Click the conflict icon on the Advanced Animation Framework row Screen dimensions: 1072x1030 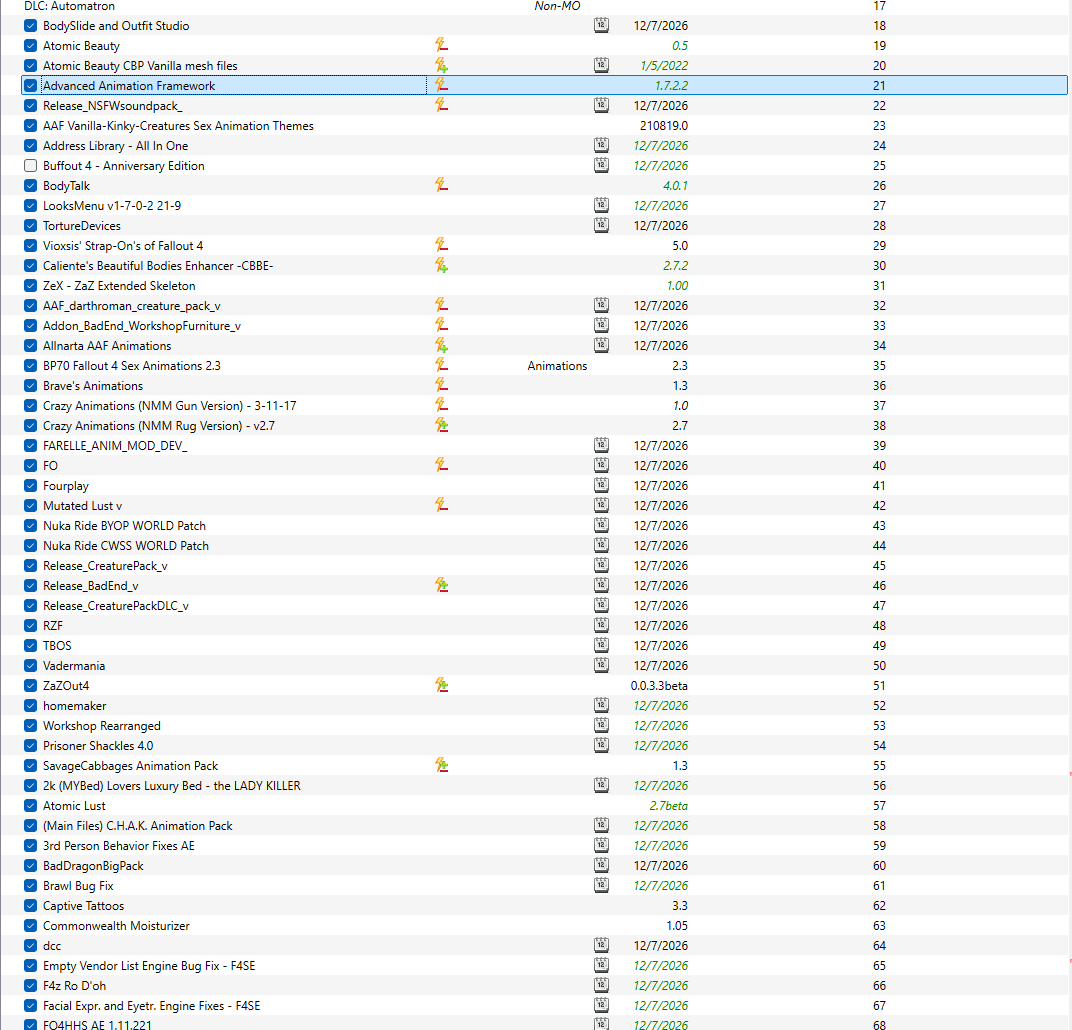[442, 85]
